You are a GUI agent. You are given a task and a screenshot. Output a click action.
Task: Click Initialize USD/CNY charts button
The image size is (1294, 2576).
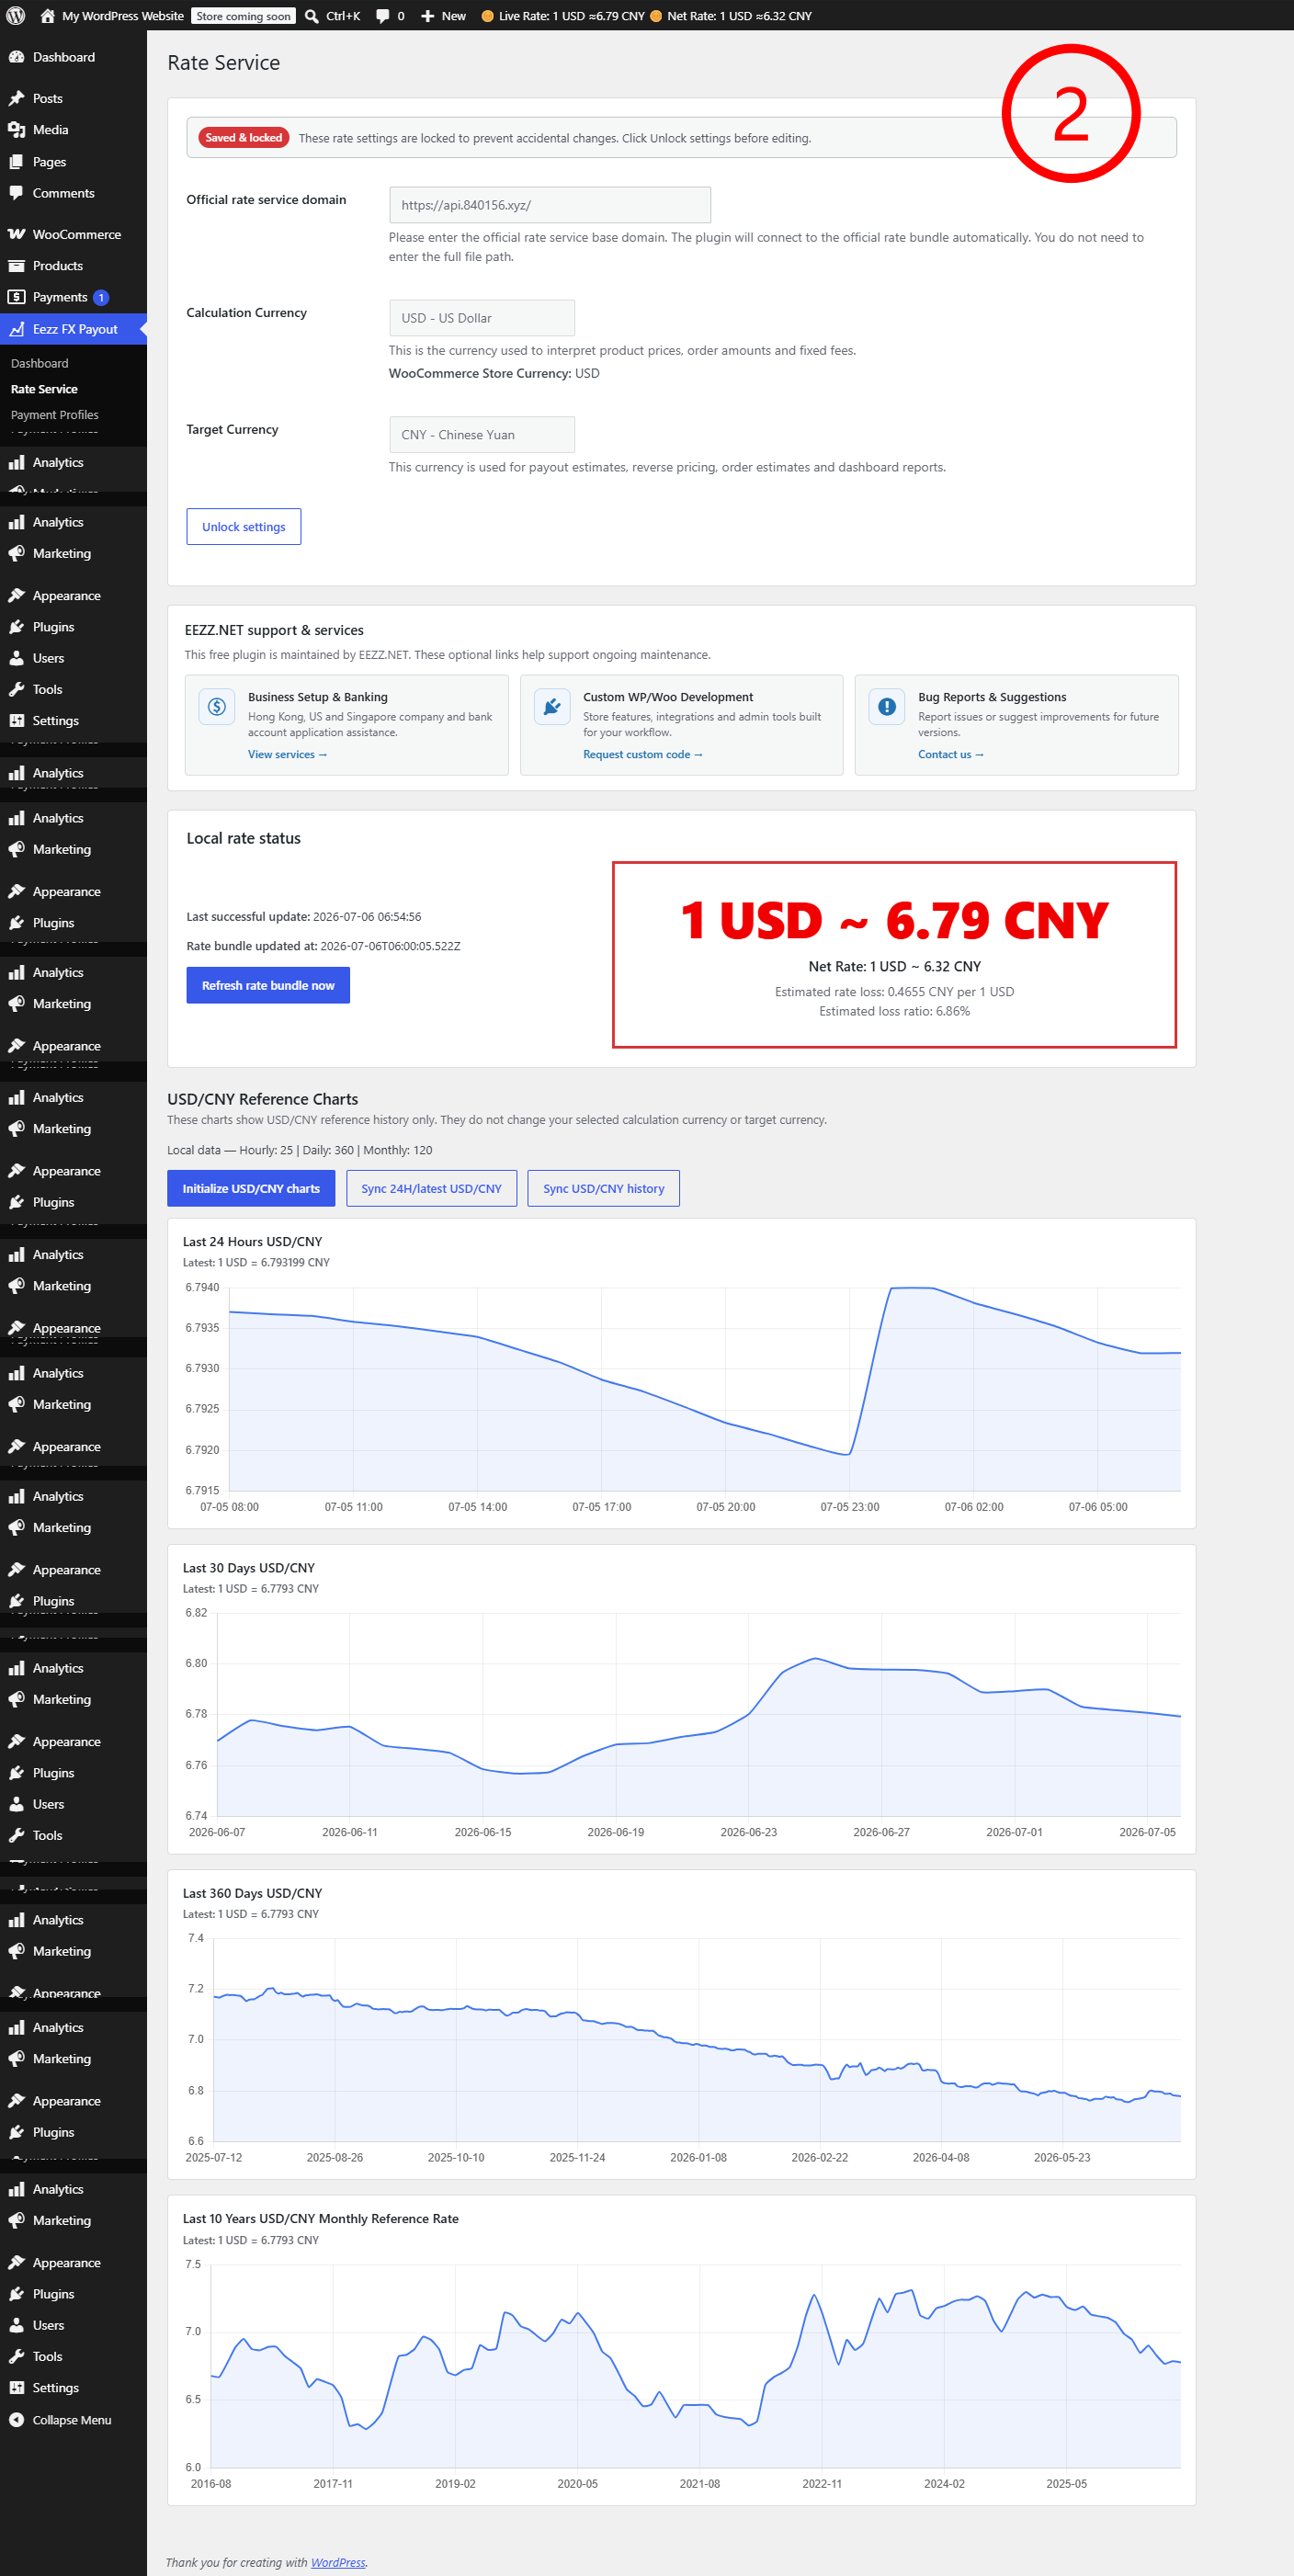[x=251, y=1188]
